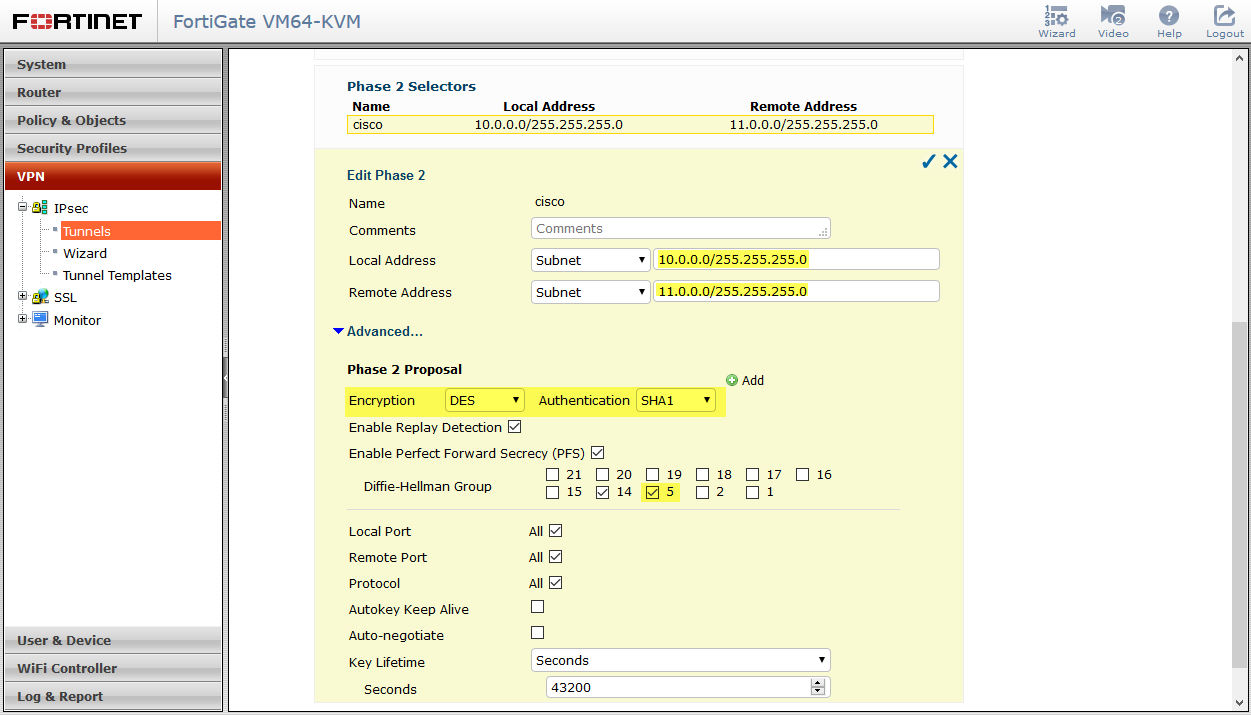This screenshot has width=1251, height=715.
Task: Open the Video tutorials icon
Action: [x=1113, y=21]
